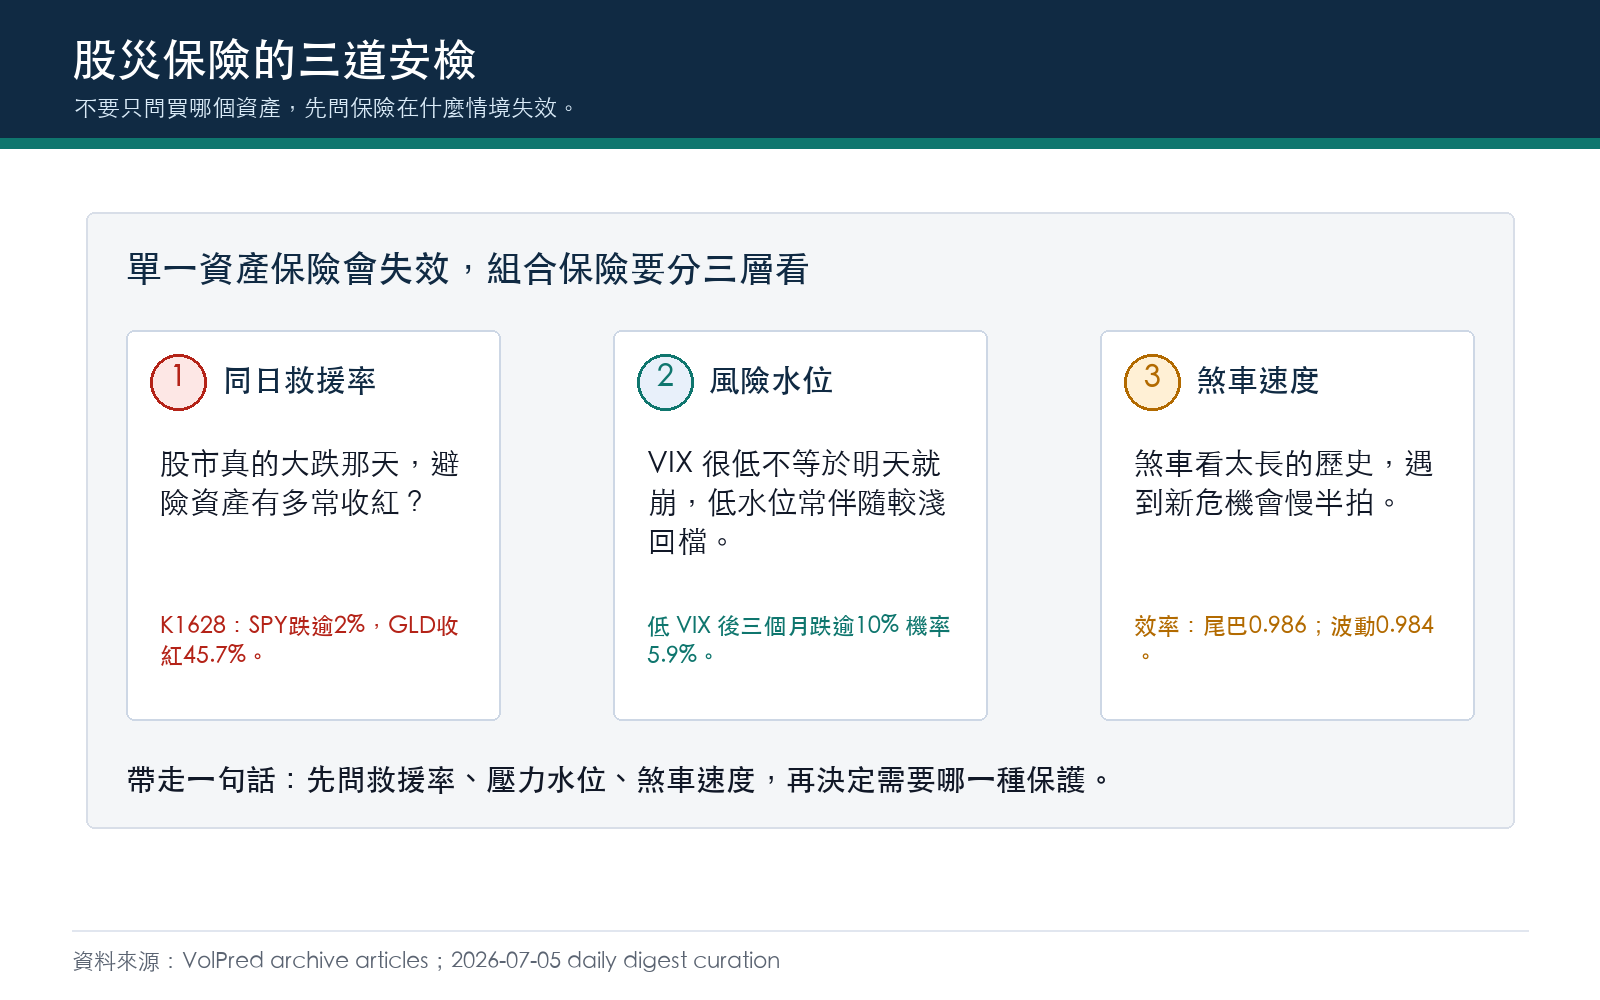Image resolution: width=1600 pixels, height=1000 pixels.
Task: Click the orange circled number 3 badge
Action: [x=1152, y=382]
